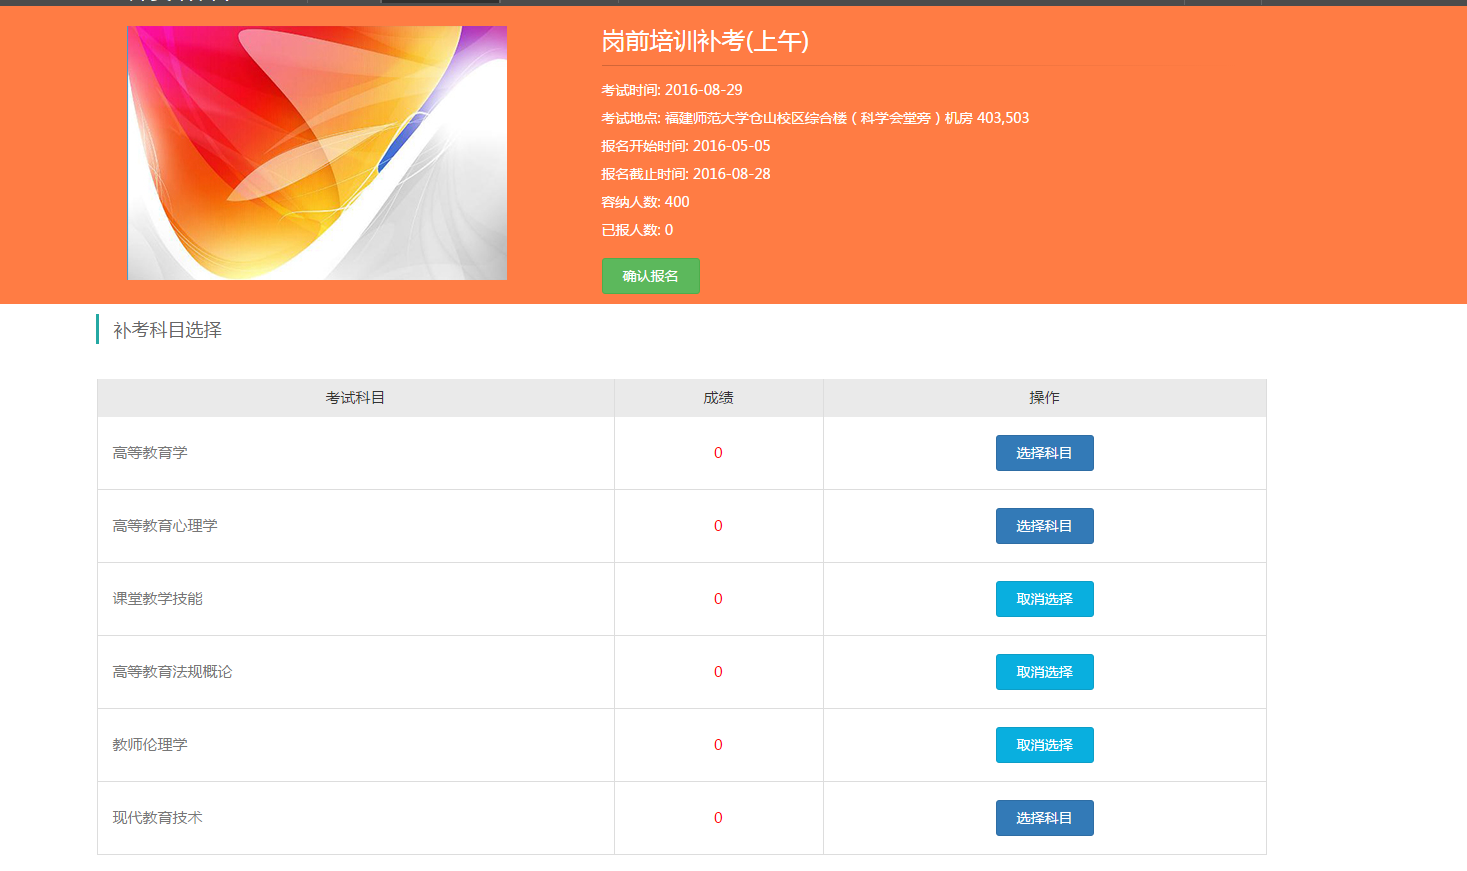Click the 考试科目 column header

click(355, 398)
